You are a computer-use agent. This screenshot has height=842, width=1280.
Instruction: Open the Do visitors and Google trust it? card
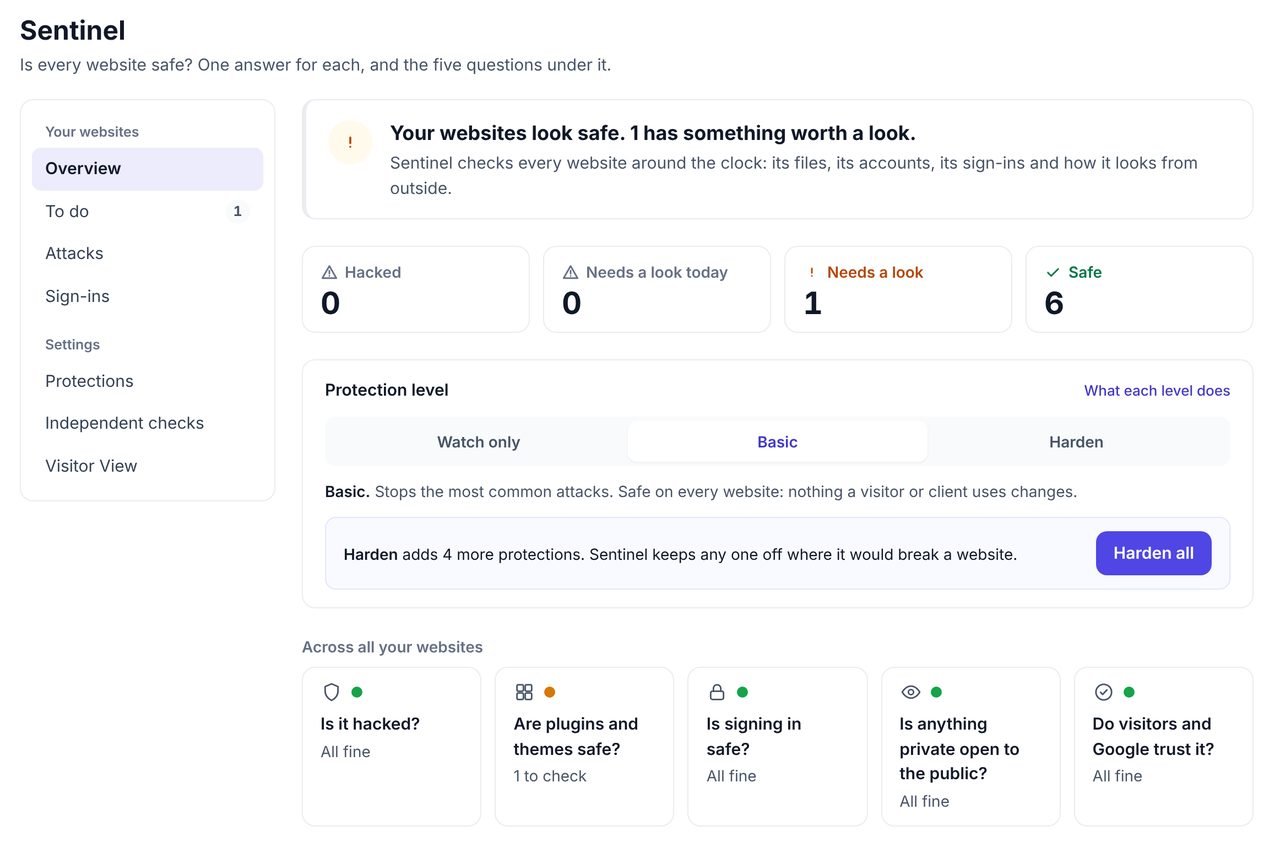(1164, 747)
